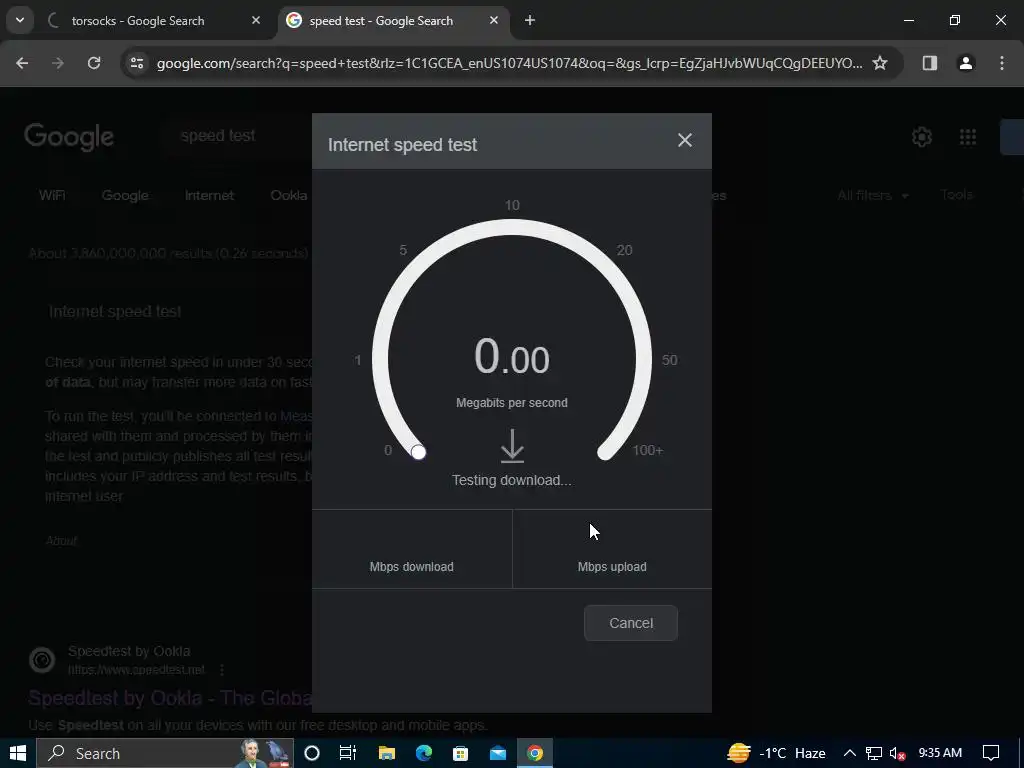The height and width of the screenshot is (768, 1024).
Task: Open the notification center icon
Action: (x=991, y=753)
